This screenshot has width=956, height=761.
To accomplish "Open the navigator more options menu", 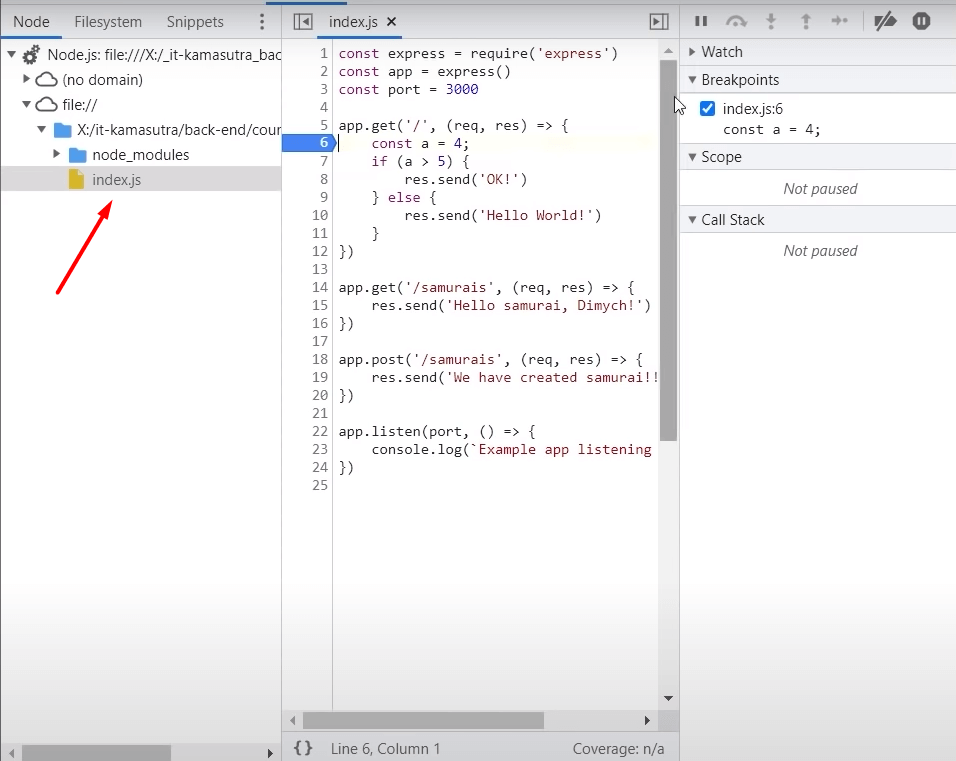I will 262,21.
